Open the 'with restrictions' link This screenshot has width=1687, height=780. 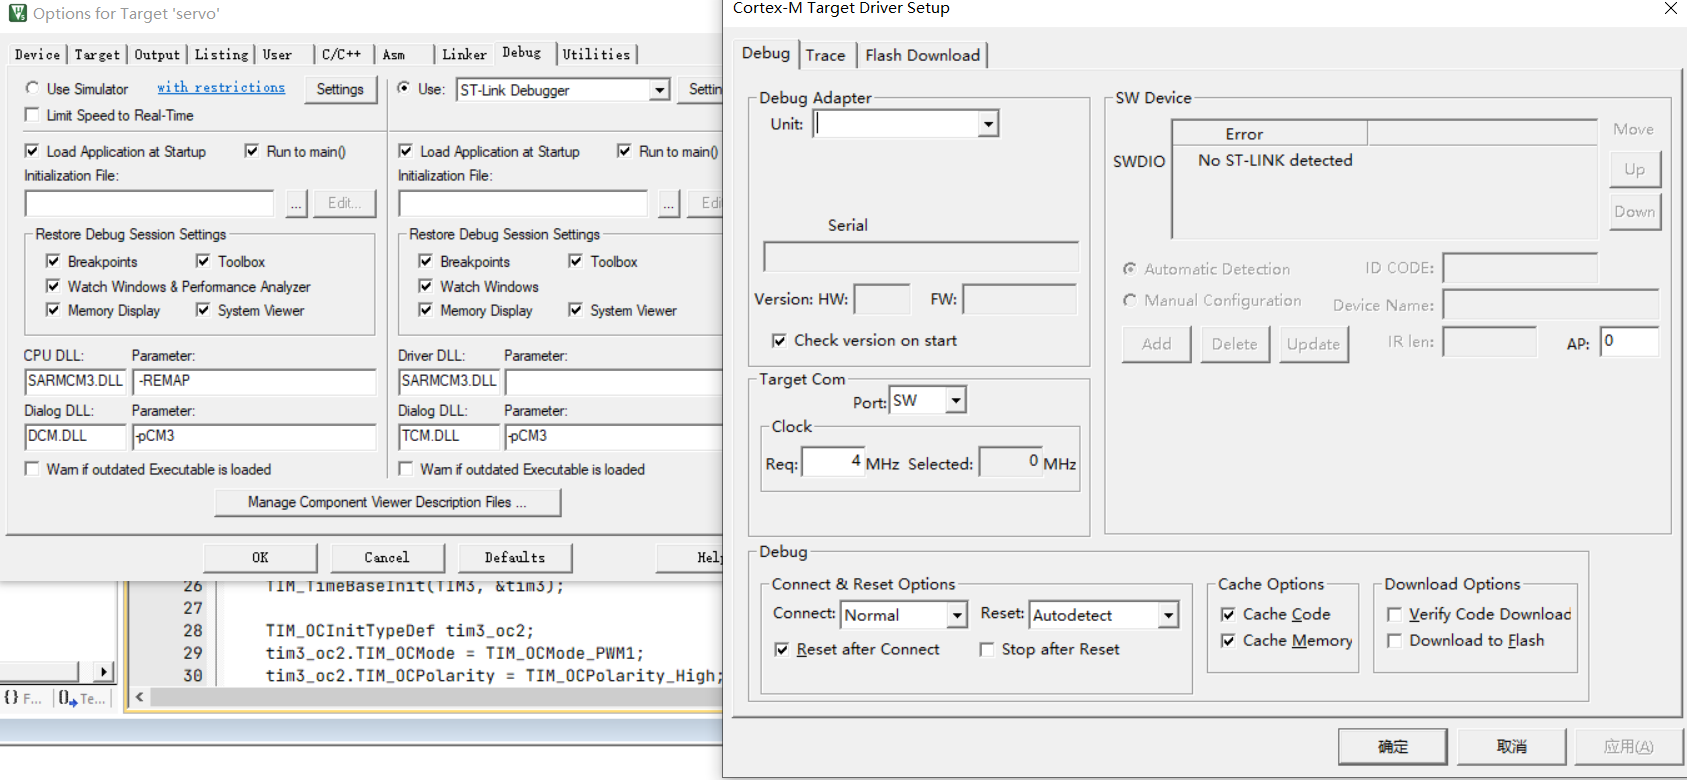[x=221, y=88]
